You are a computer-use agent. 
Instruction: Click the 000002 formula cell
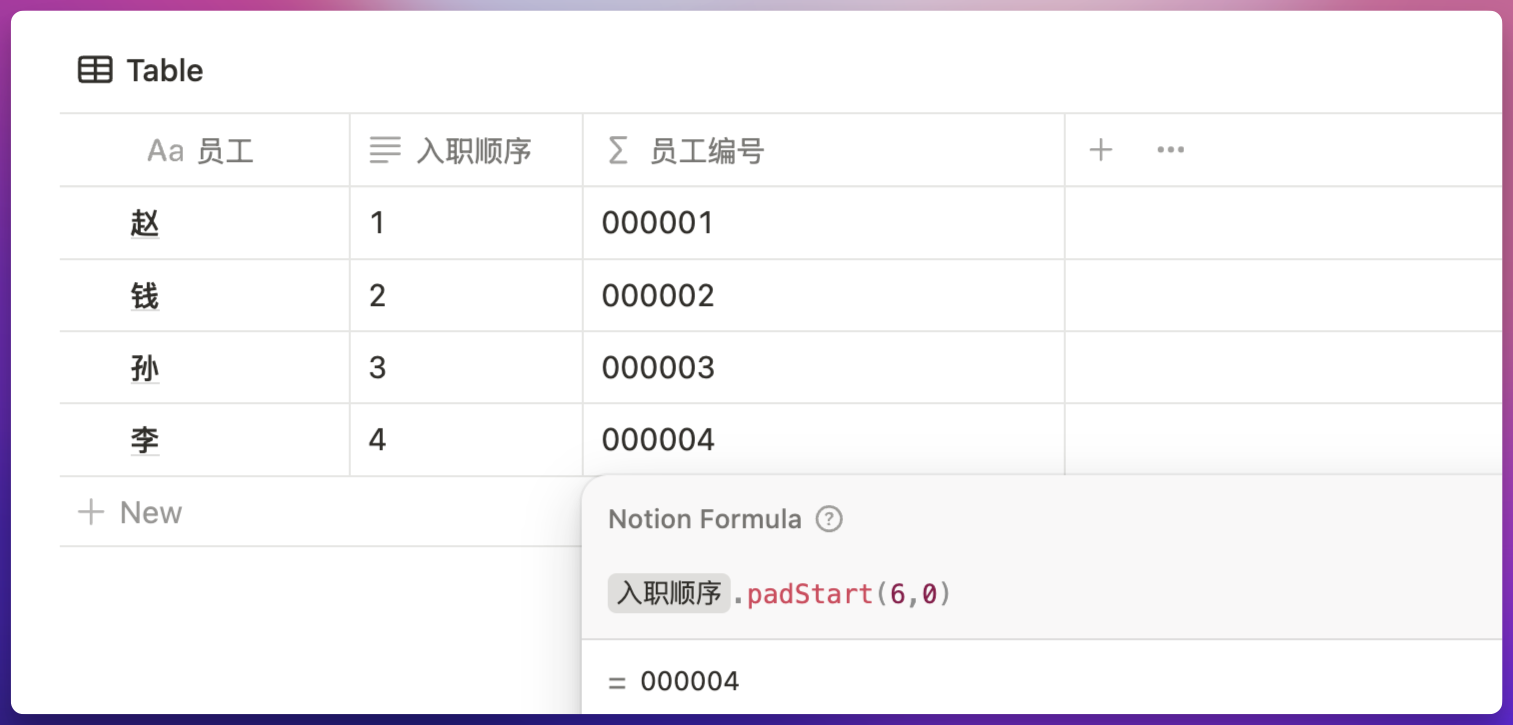(822, 296)
